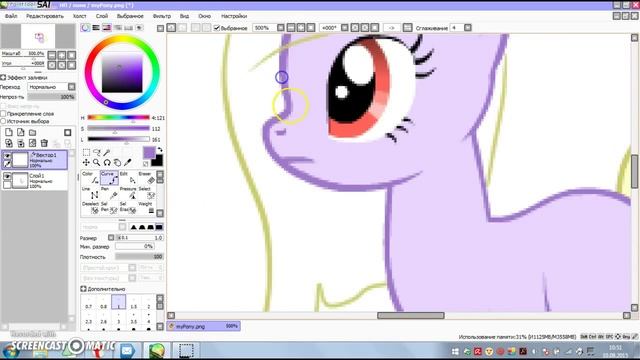Click the navigator preview thumbnail
Viewport: 640px width, 360px height.
(38, 36)
